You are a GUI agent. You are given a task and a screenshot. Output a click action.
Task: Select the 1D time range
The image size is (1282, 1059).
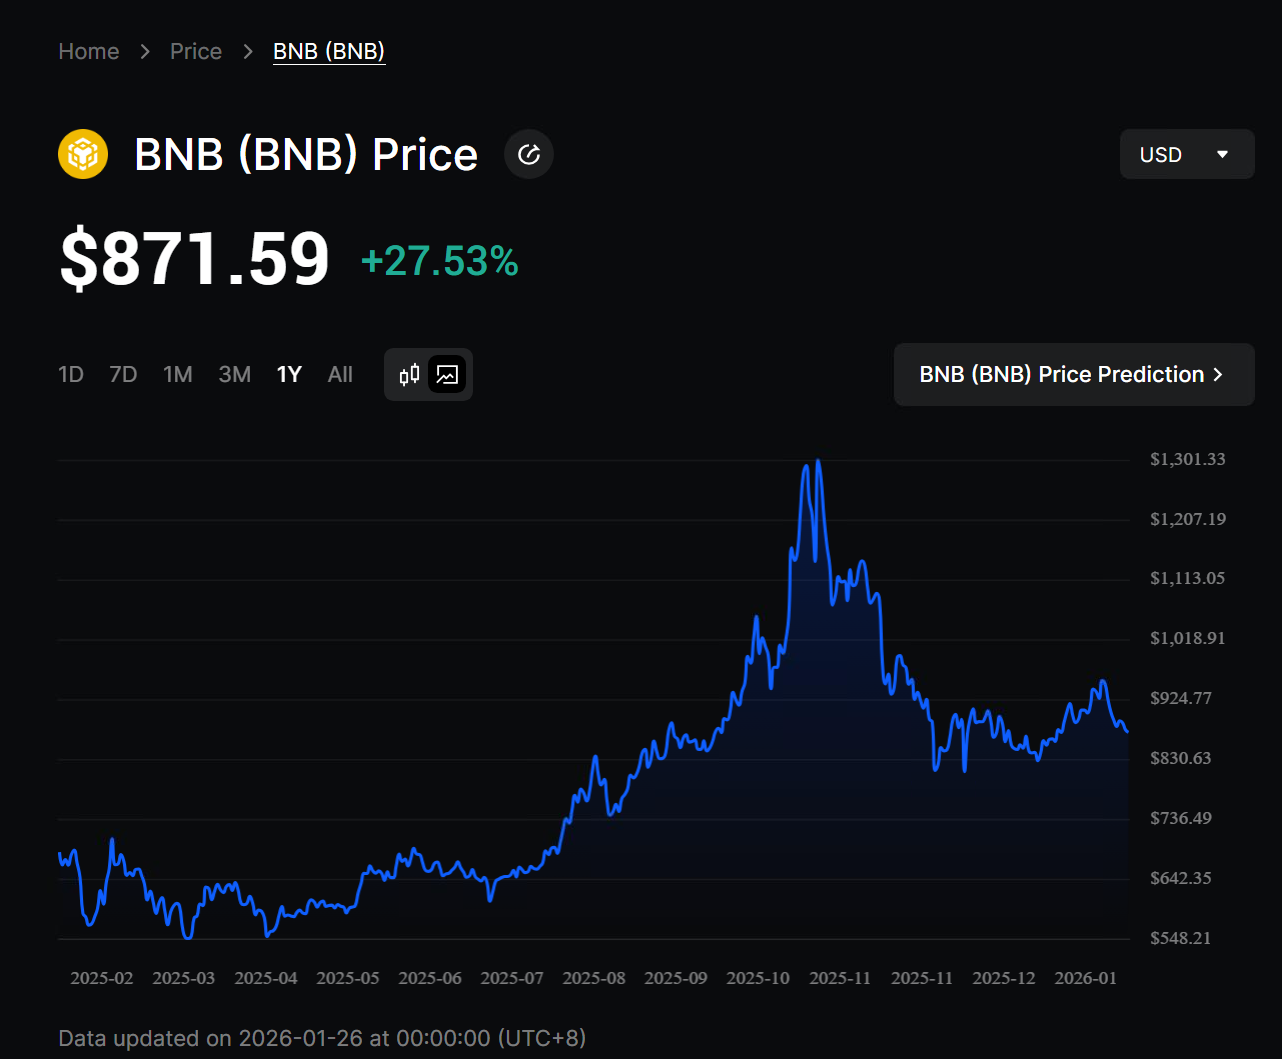pyautogui.click(x=71, y=375)
